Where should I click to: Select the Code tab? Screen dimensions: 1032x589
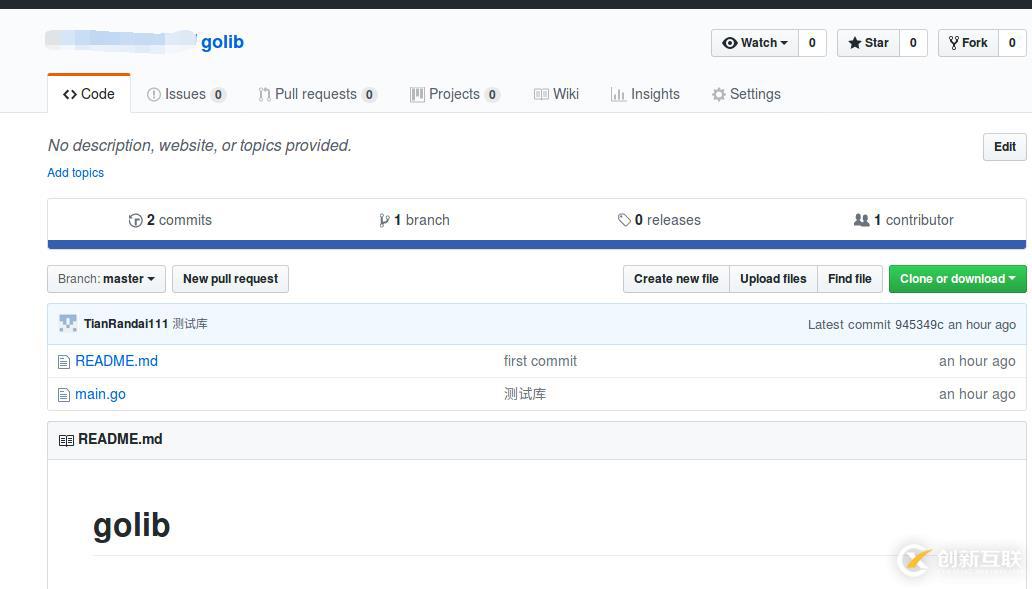coord(89,94)
